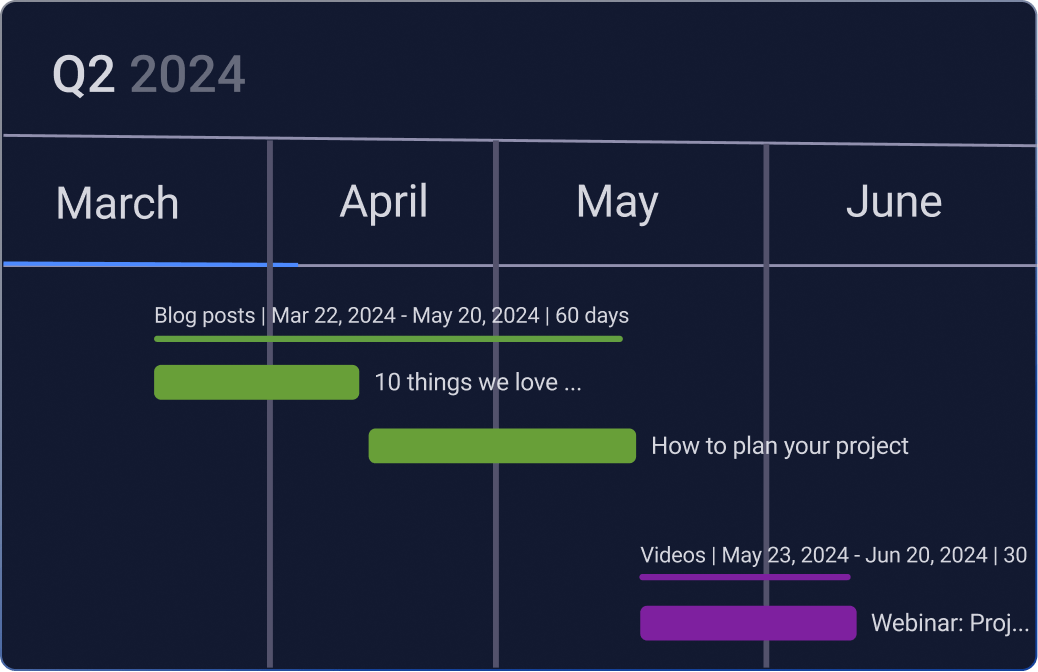Click the '10 things we love ...' text label

pyautogui.click(x=477, y=382)
